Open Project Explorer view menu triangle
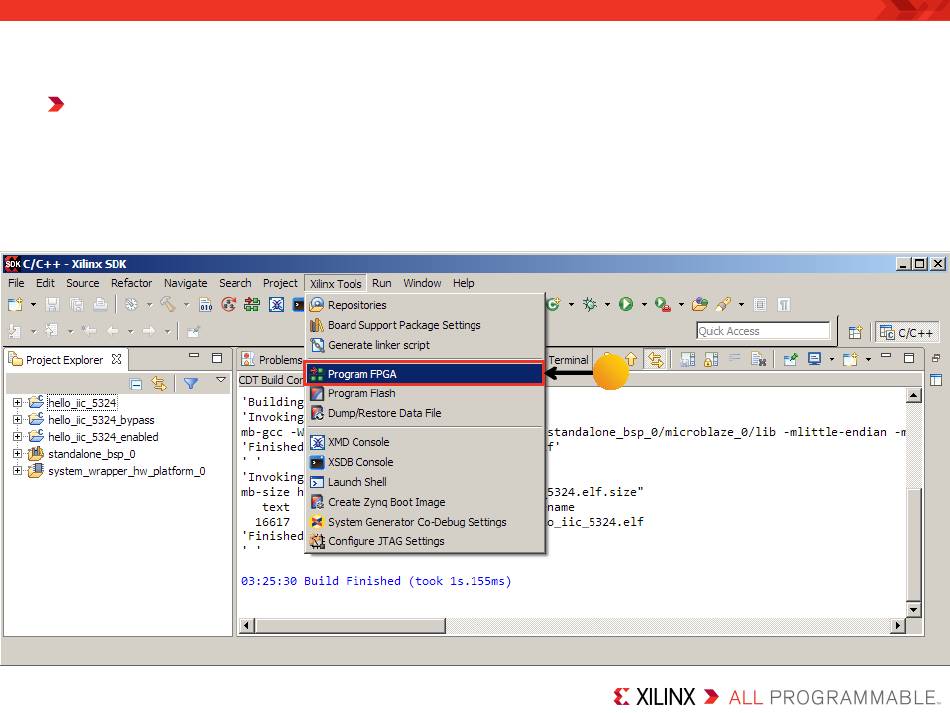The image size is (950, 713). 221,380
